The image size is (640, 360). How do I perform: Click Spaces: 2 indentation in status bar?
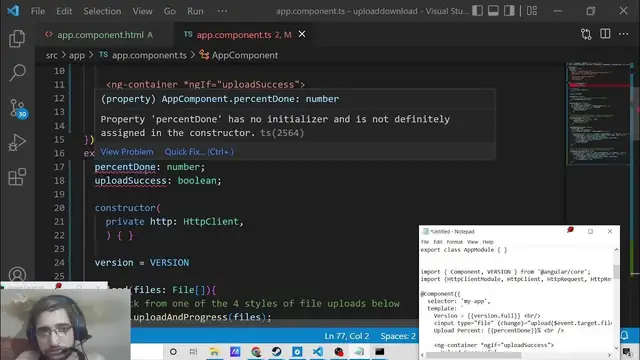[398, 336]
